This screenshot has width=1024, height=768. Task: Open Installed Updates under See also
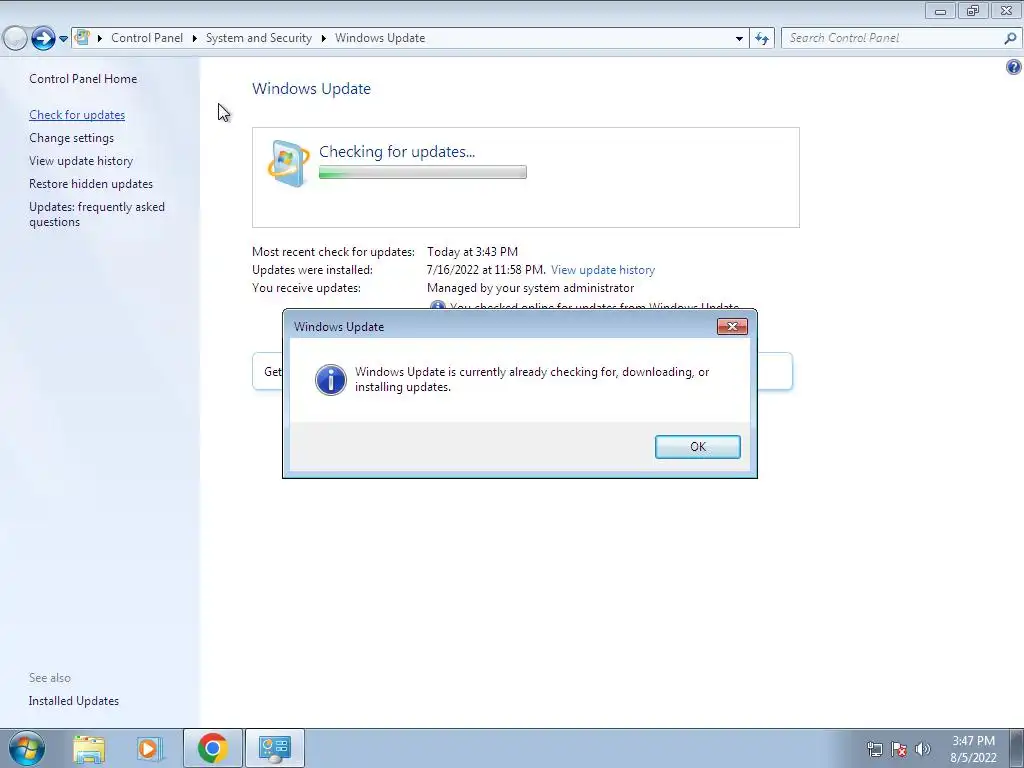click(x=74, y=701)
